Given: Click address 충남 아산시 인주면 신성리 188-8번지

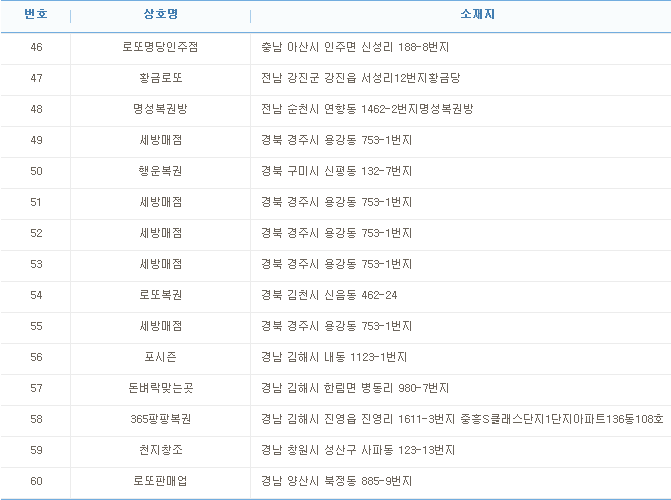Looking at the screenshot, I should coord(355,47).
